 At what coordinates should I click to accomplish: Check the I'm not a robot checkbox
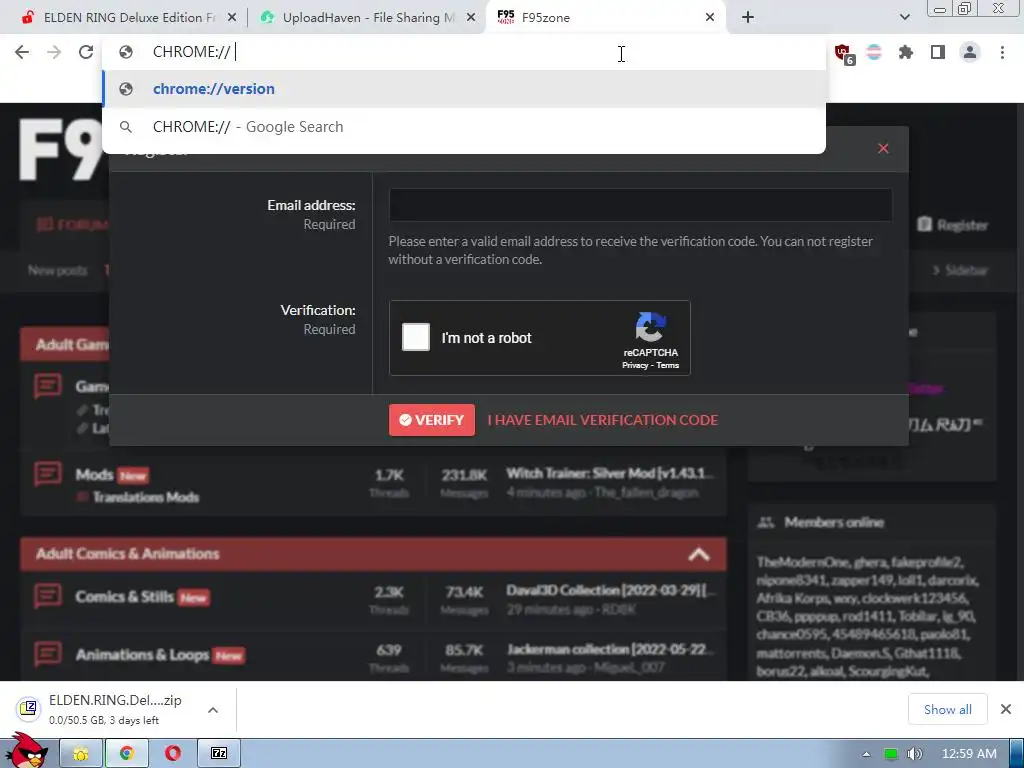coord(416,337)
